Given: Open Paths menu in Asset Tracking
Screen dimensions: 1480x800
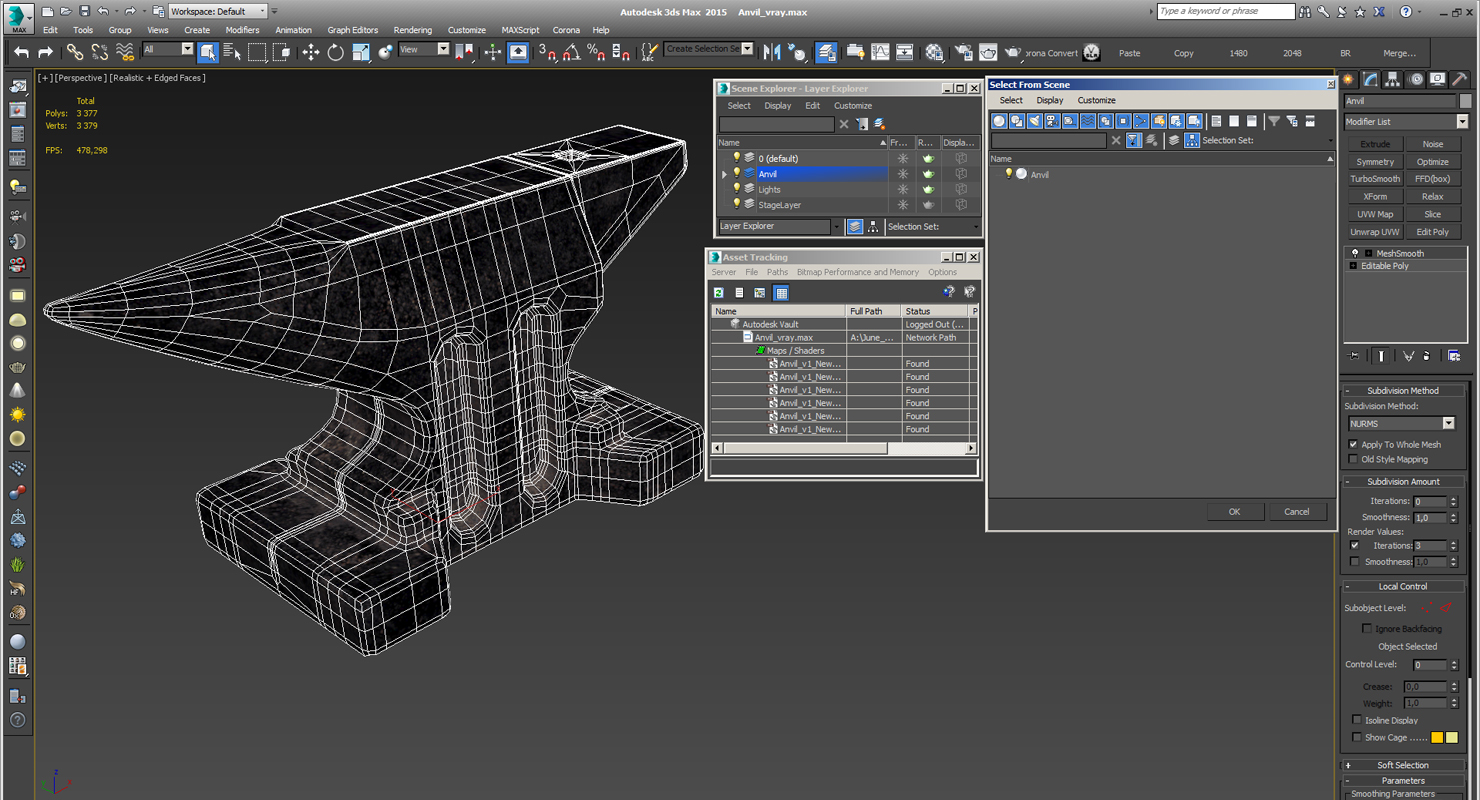Looking at the screenshot, I should (x=777, y=272).
